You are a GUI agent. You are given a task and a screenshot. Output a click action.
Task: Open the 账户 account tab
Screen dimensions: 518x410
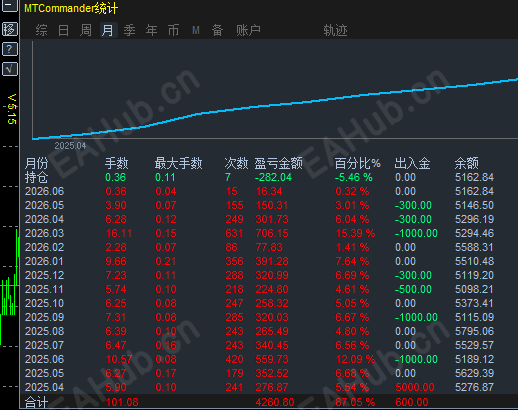pyautogui.click(x=248, y=30)
